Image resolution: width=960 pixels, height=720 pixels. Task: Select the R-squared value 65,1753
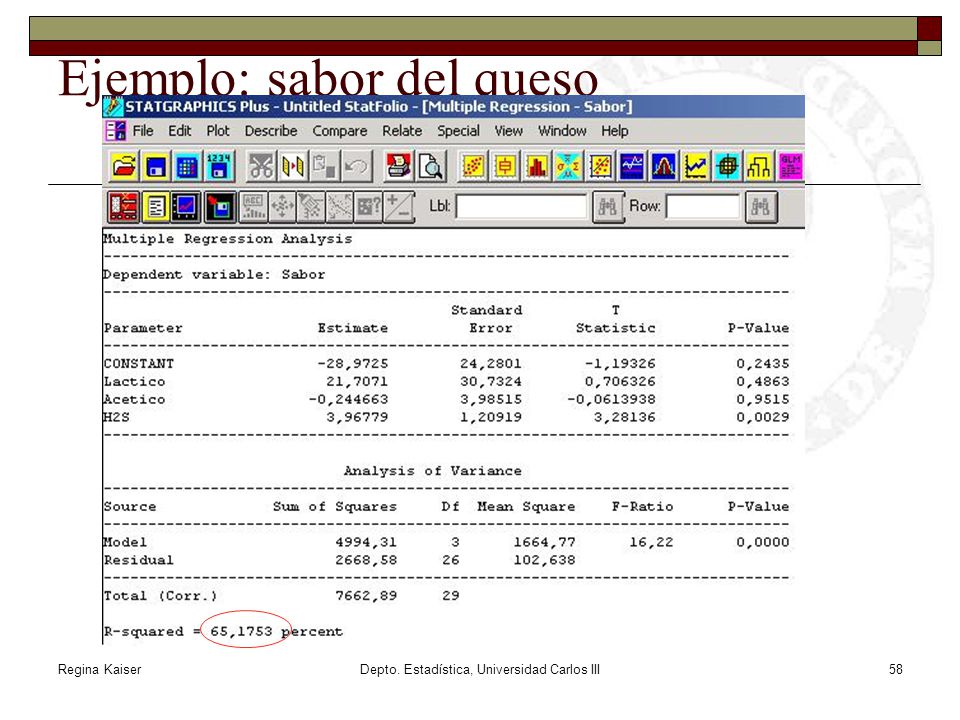pyautogui.click(x=241, y=631)
